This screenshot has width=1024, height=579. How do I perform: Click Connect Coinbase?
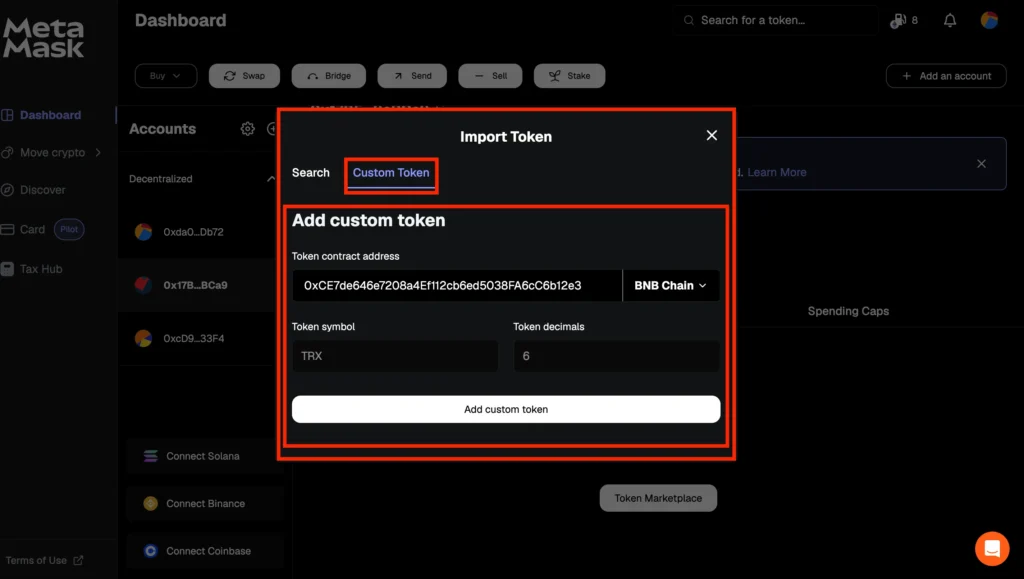tap(205, 551)
